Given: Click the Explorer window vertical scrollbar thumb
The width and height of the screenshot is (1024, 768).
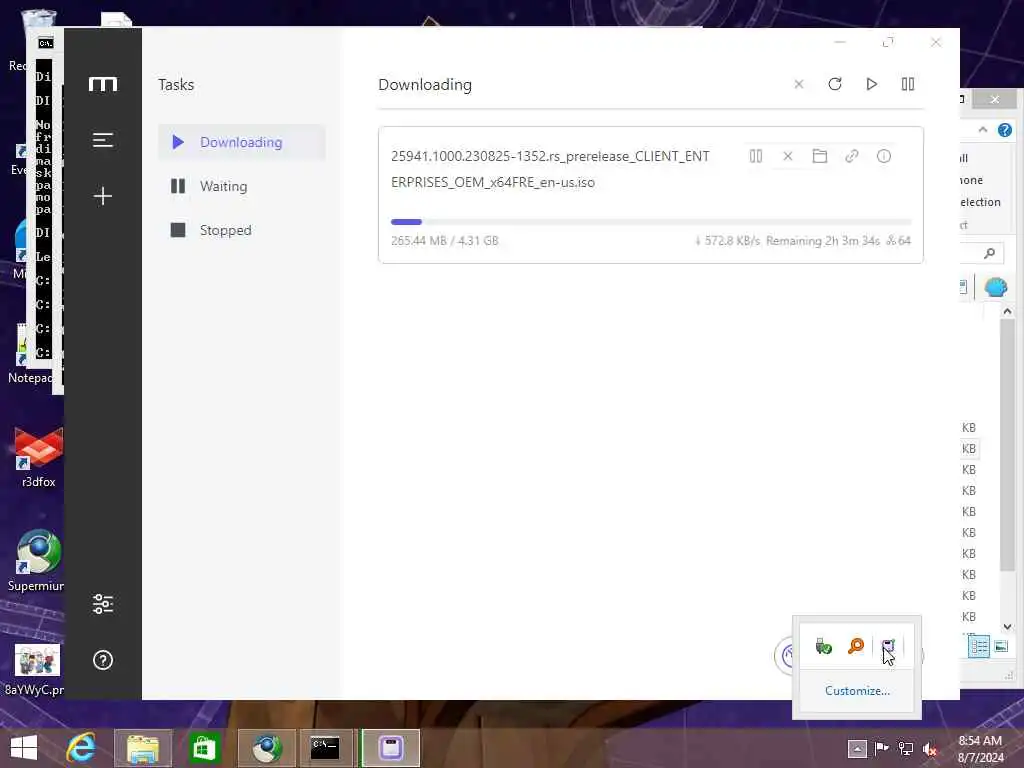Looking at the screenshot, I should click(x=1007, y=445).
